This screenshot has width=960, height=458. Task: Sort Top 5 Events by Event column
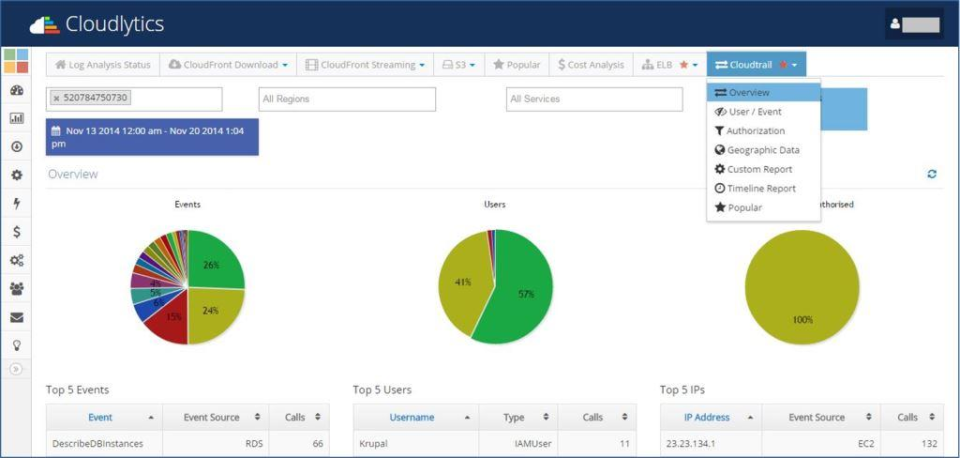(105, 417)
